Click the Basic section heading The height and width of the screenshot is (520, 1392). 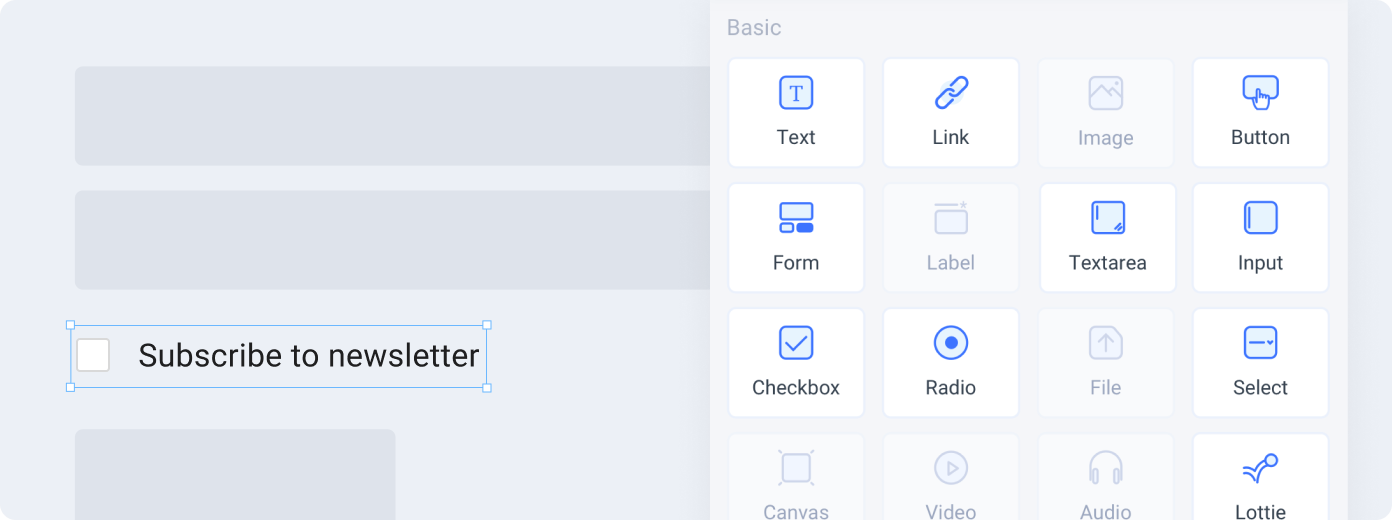(754, 28)
